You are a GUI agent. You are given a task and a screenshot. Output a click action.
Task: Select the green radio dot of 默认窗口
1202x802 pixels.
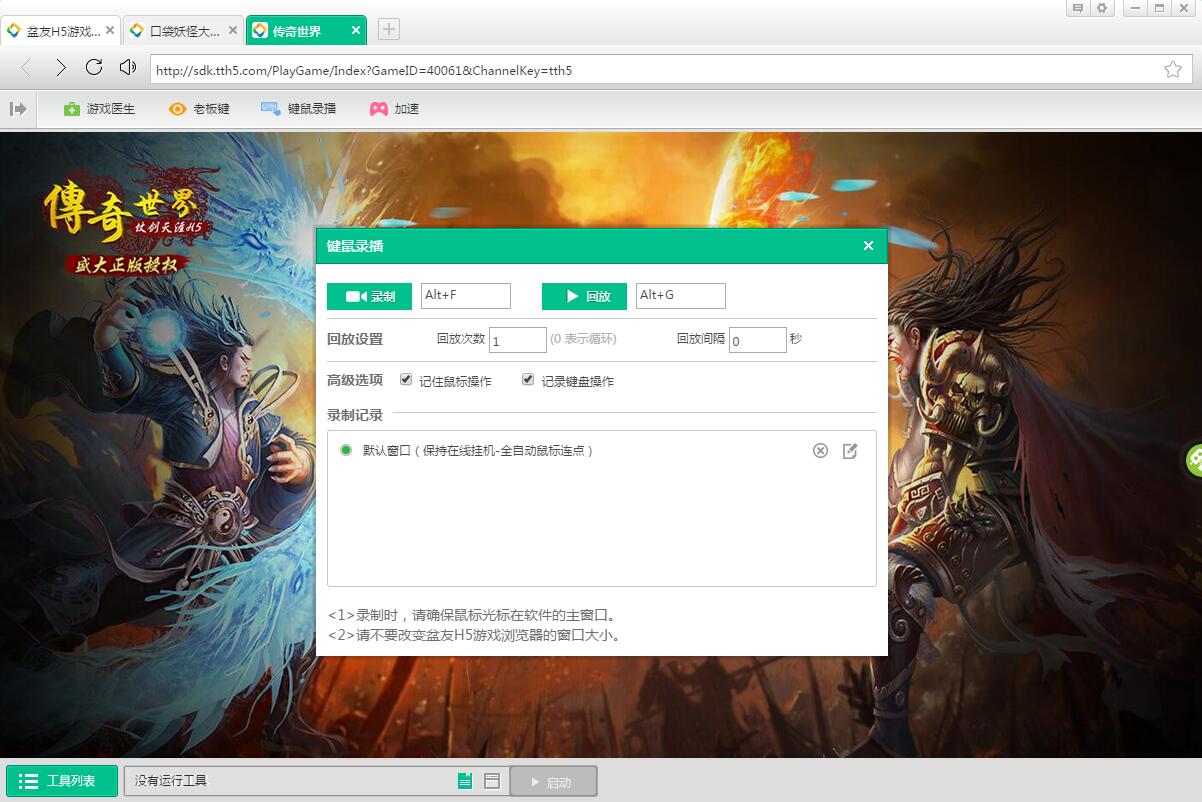click(346, 450)
